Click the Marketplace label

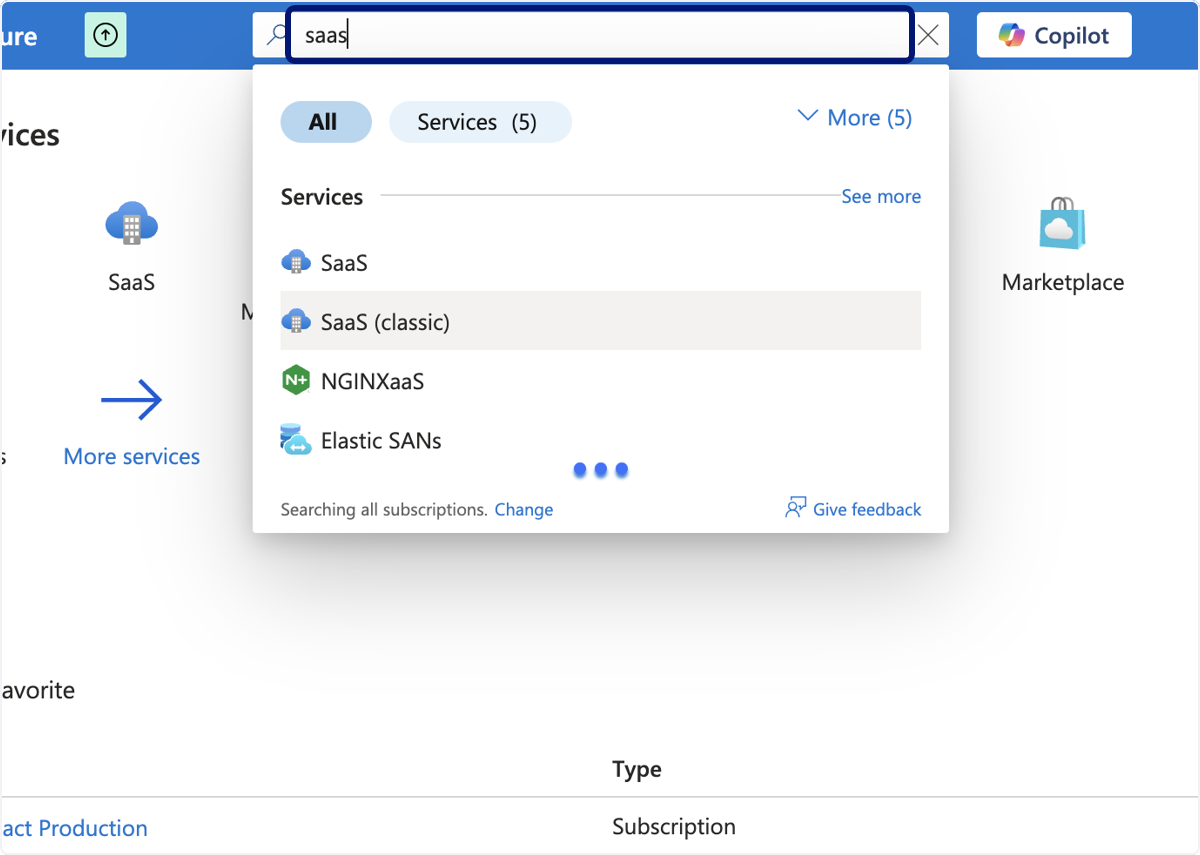[1063, 283]
